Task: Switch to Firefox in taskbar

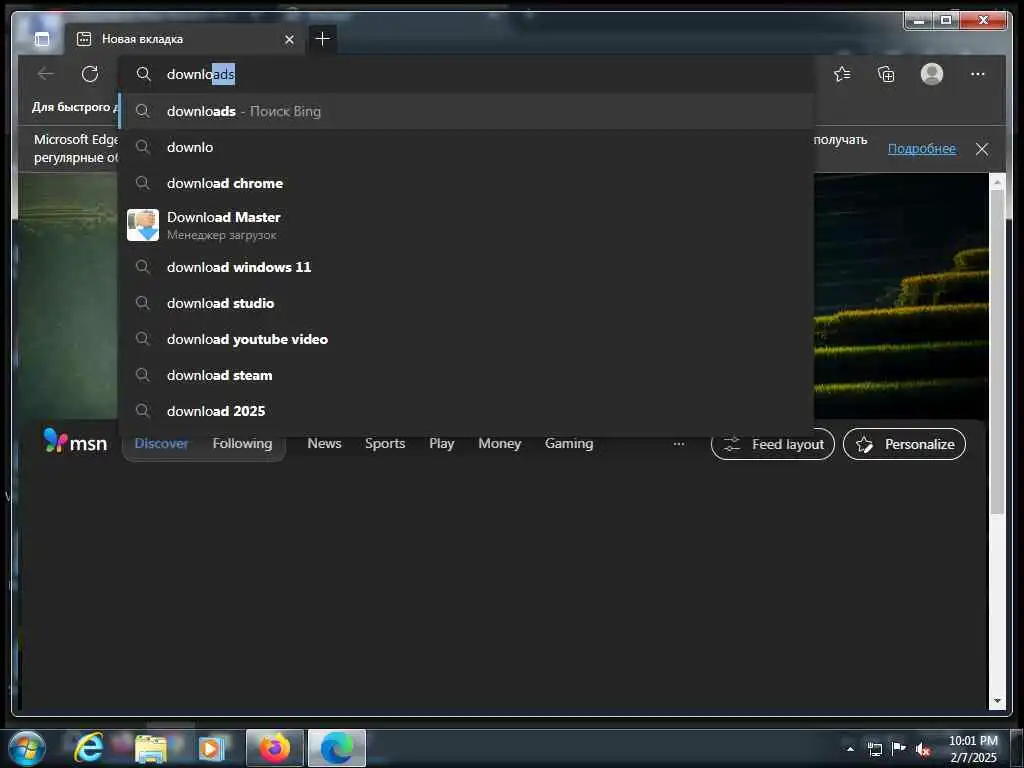Action: click(x=275, y=748)
